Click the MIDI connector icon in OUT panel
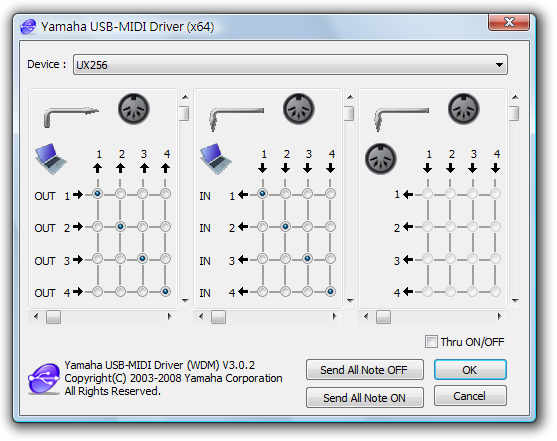This screenshot has height=441, width=557. pyautogui.click(x=134, y=109)
